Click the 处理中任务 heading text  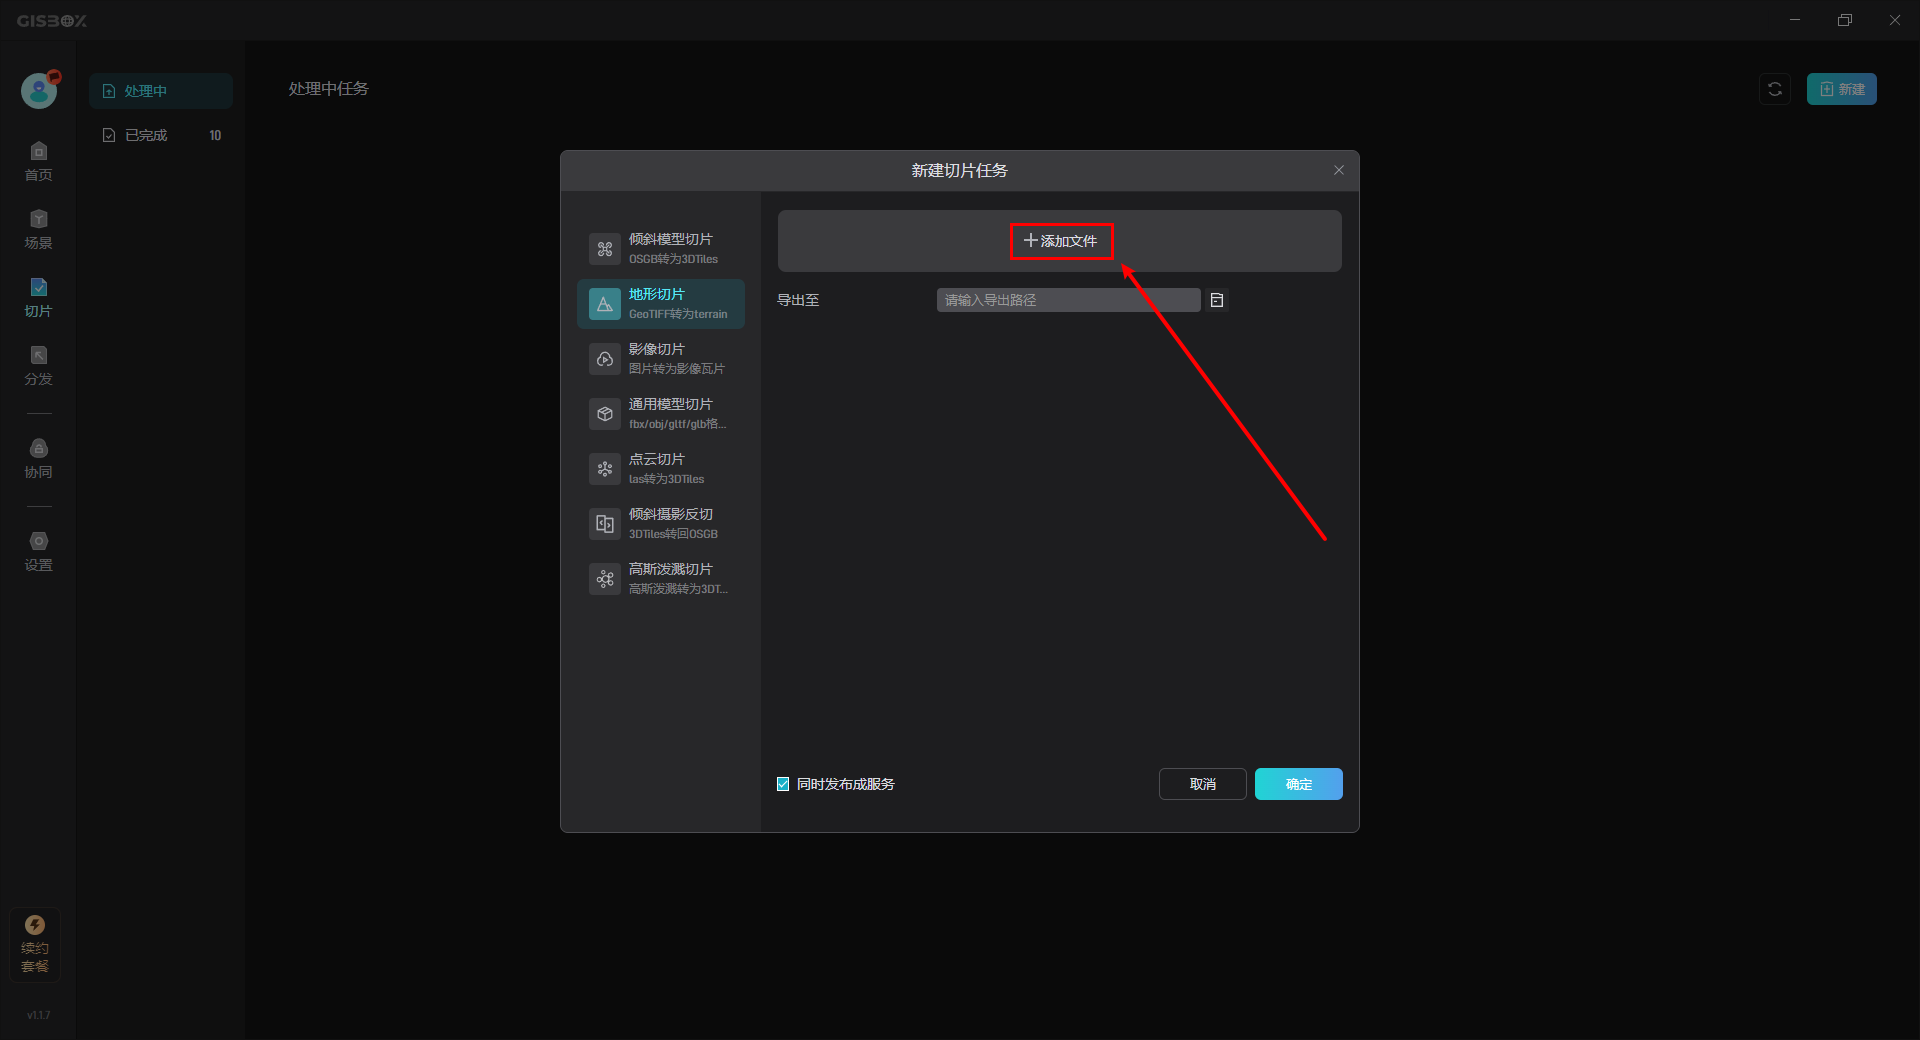click(329, 89)
